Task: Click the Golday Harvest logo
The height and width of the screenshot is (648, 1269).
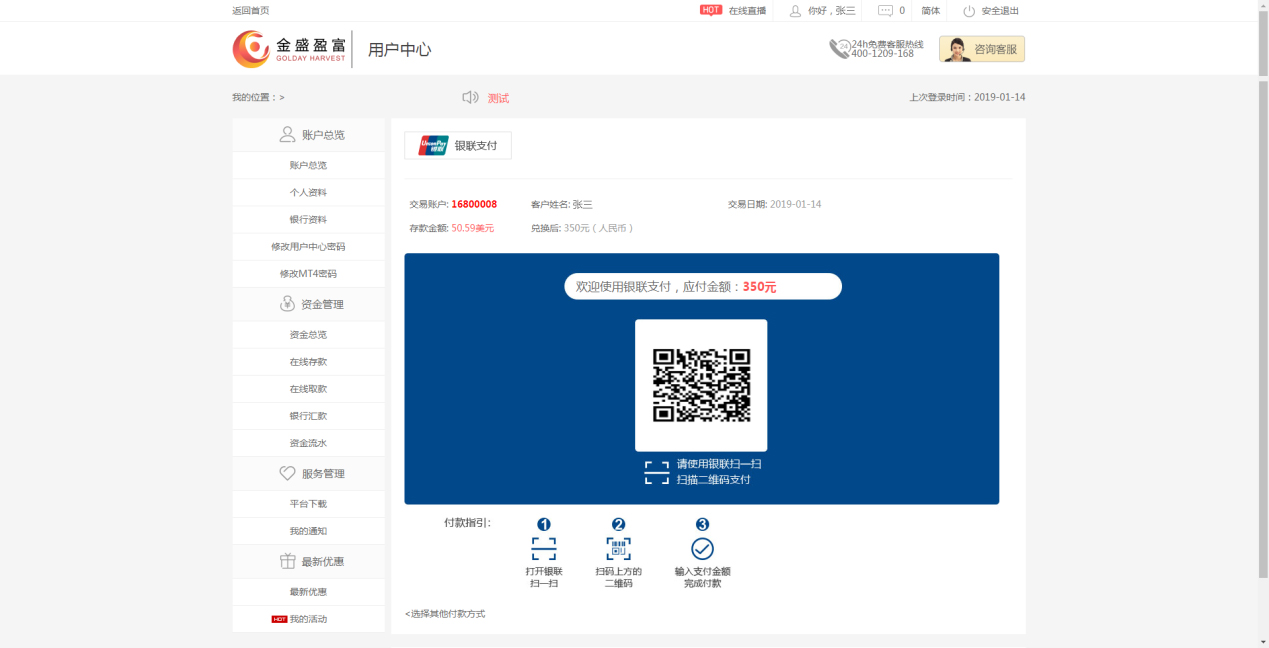Action: click(290, 49)
